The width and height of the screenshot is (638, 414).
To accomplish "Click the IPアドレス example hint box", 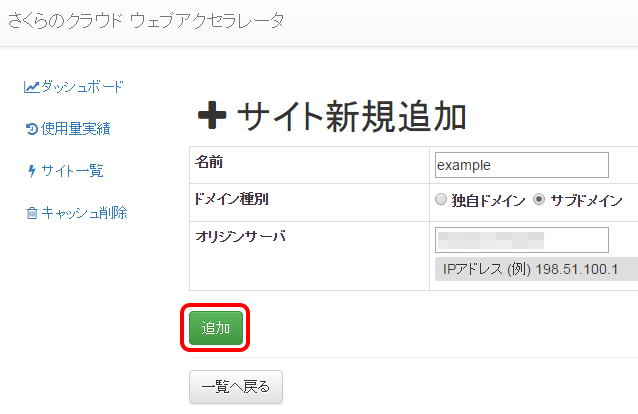I will tap(536, 269).
